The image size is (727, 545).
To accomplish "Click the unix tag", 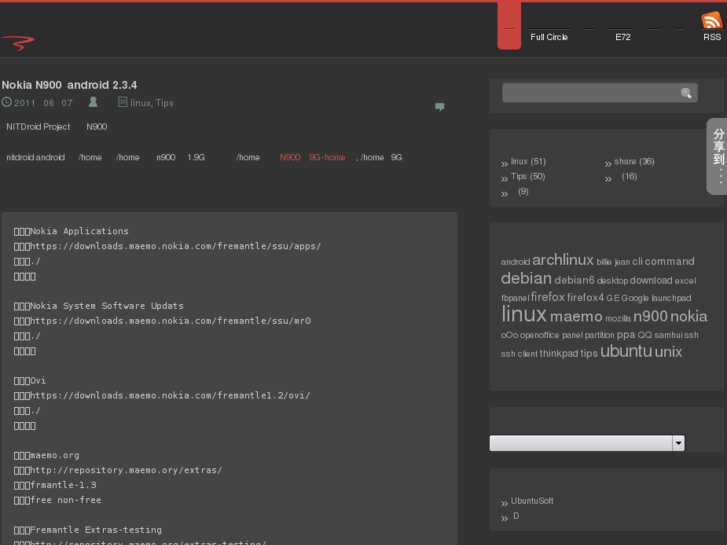I will pyautogui.click(x=668, y=352).
